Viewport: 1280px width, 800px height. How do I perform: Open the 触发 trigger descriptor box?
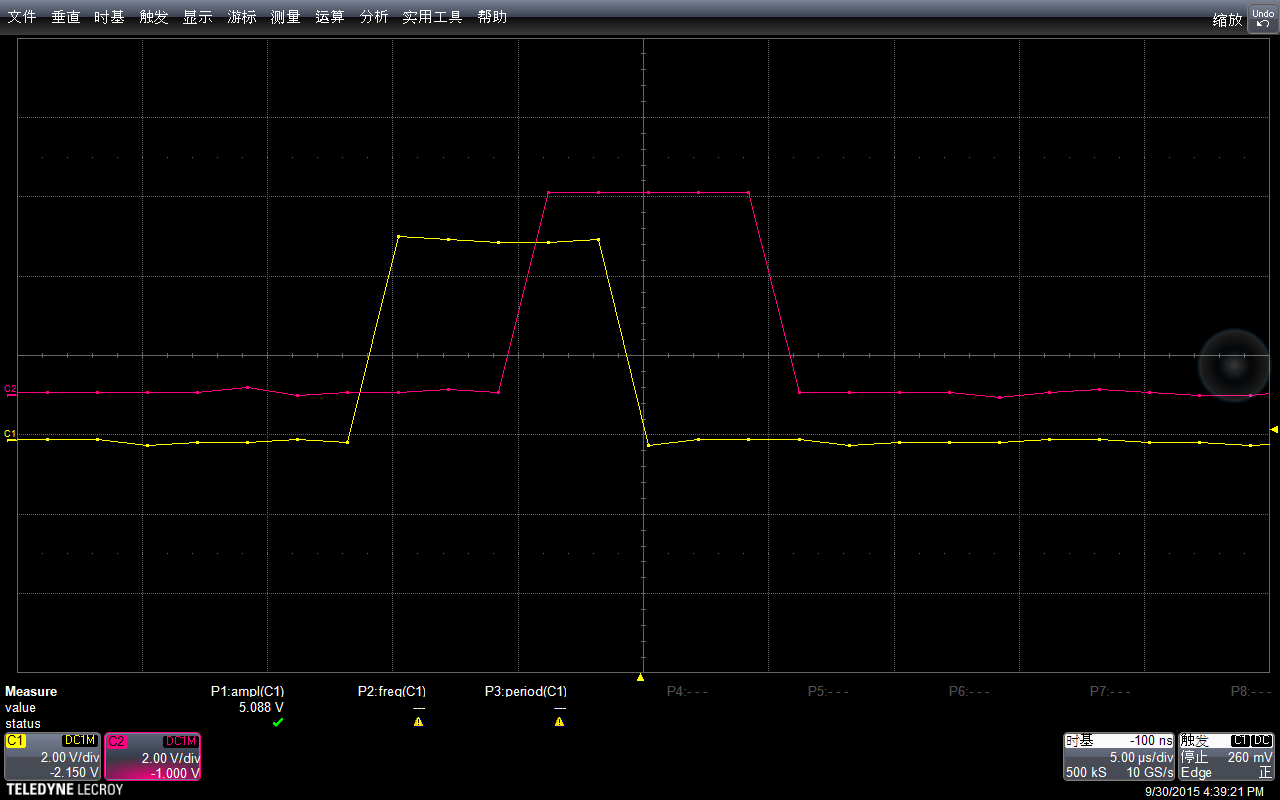pyautogui.click(x=1227, y=757)
